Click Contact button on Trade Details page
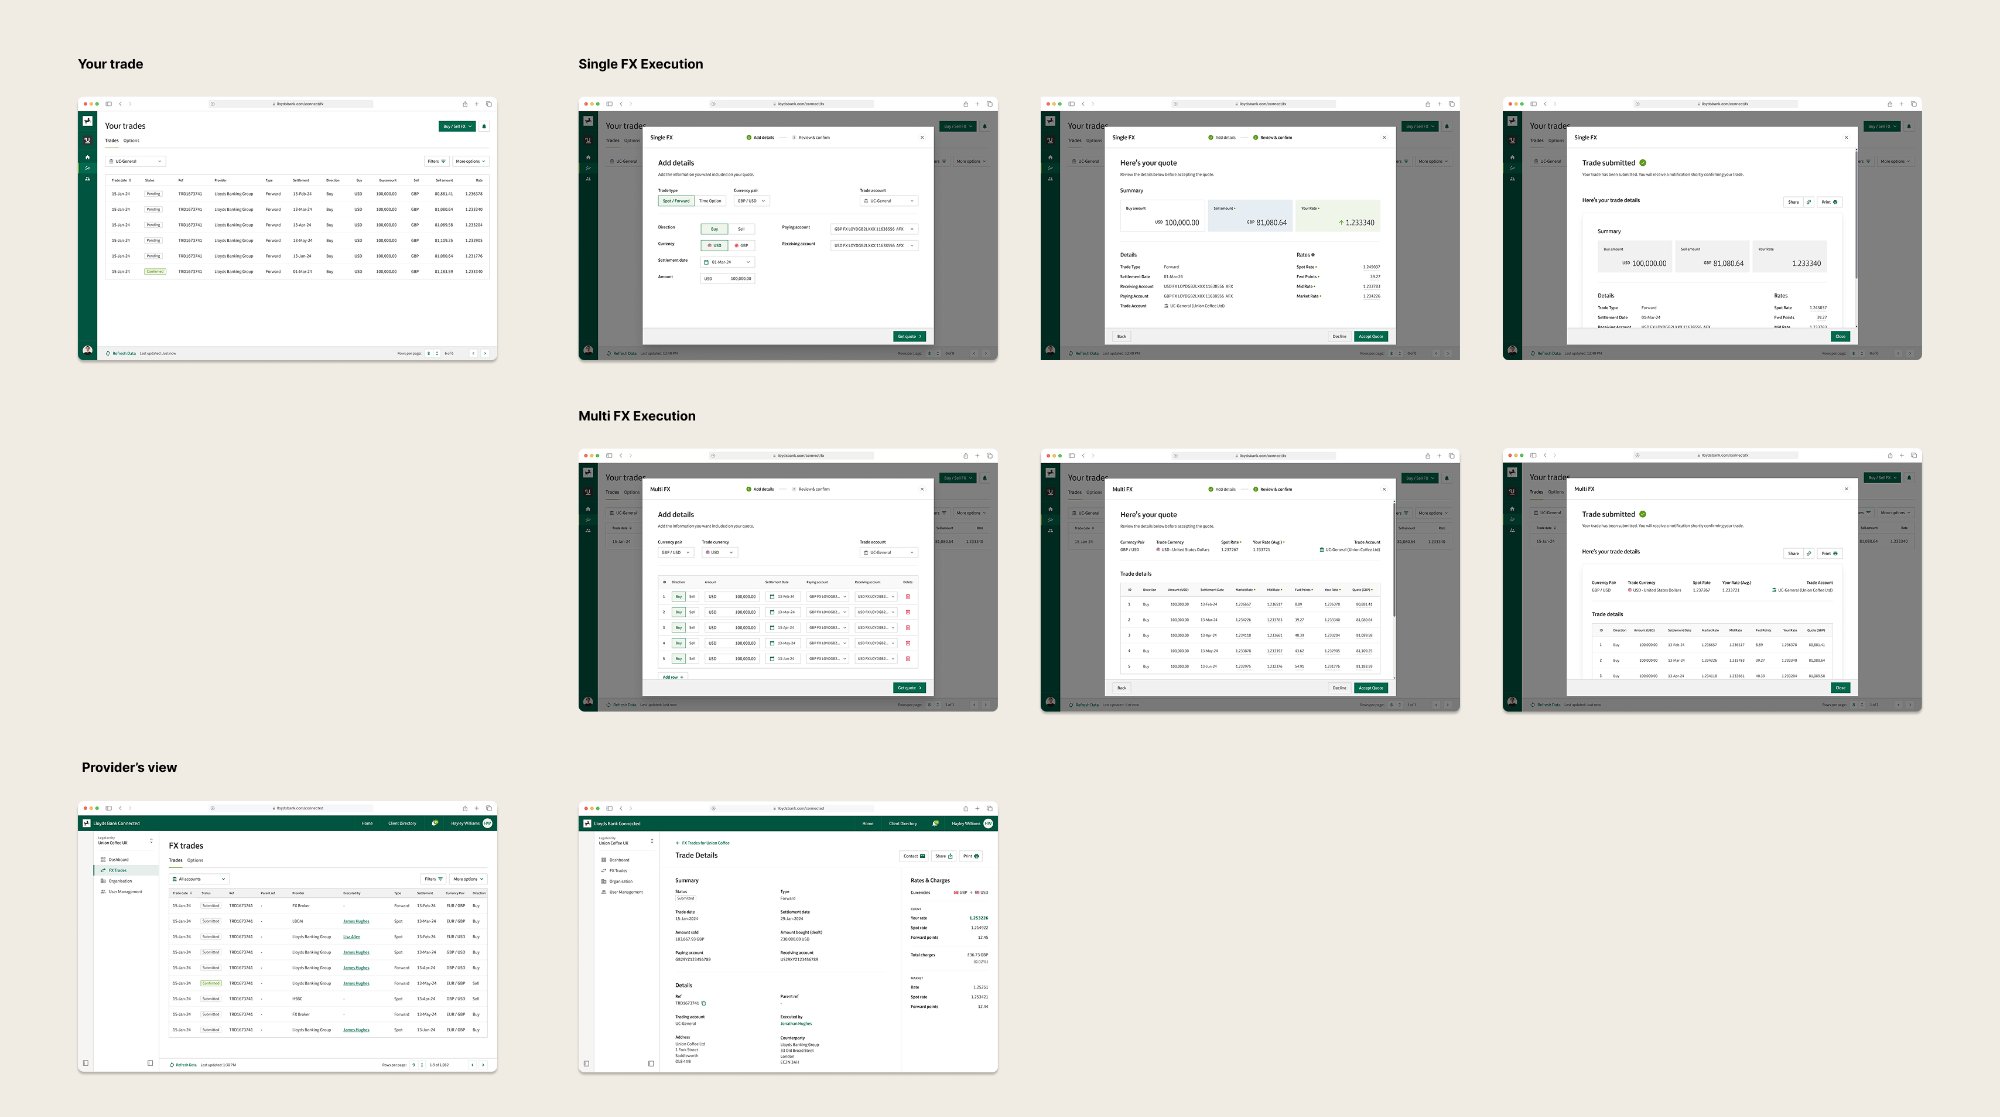This screenshot has width=2000, height=1117. (914, 856)
